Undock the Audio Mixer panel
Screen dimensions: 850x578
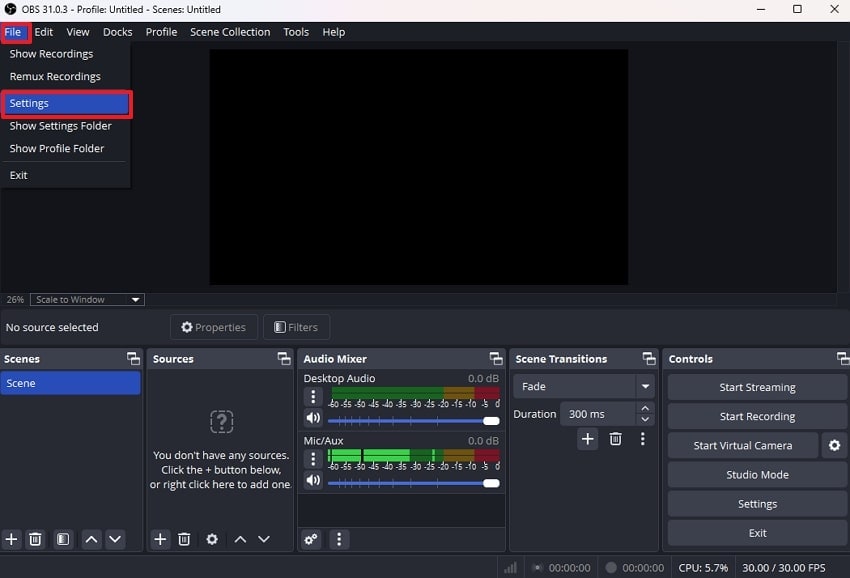(496, 358)
